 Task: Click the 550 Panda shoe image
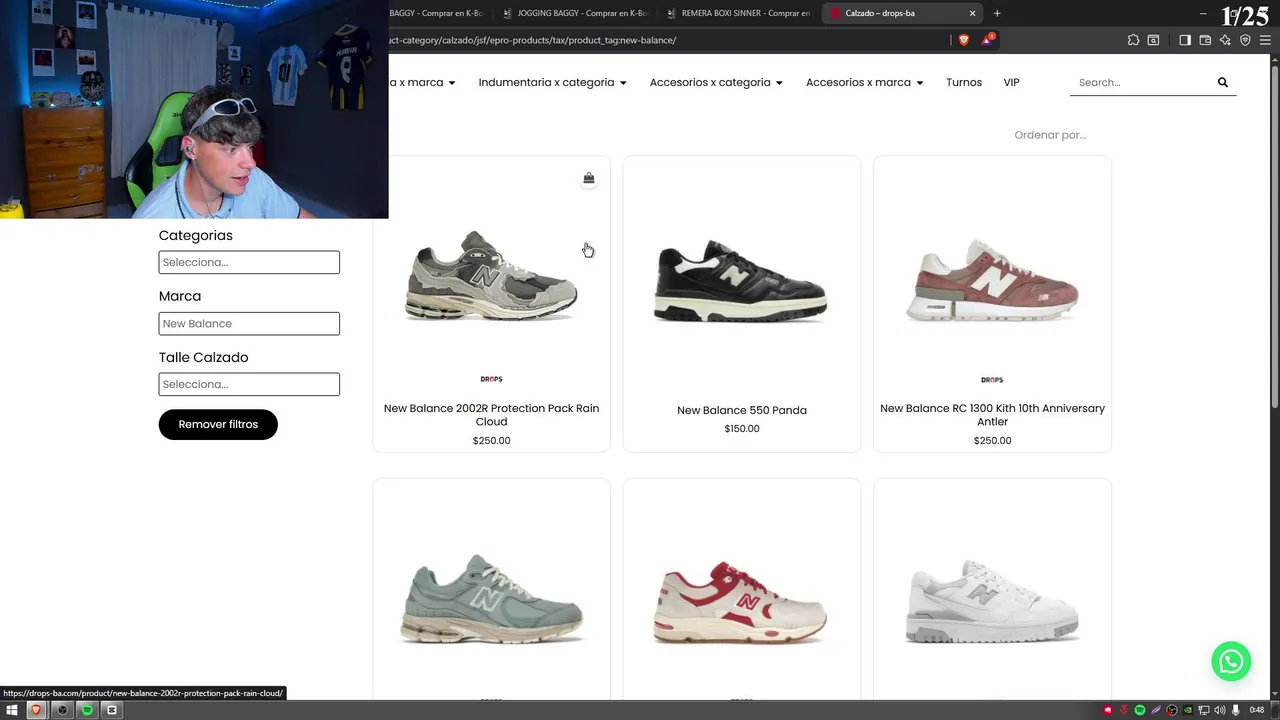point(741,281)
